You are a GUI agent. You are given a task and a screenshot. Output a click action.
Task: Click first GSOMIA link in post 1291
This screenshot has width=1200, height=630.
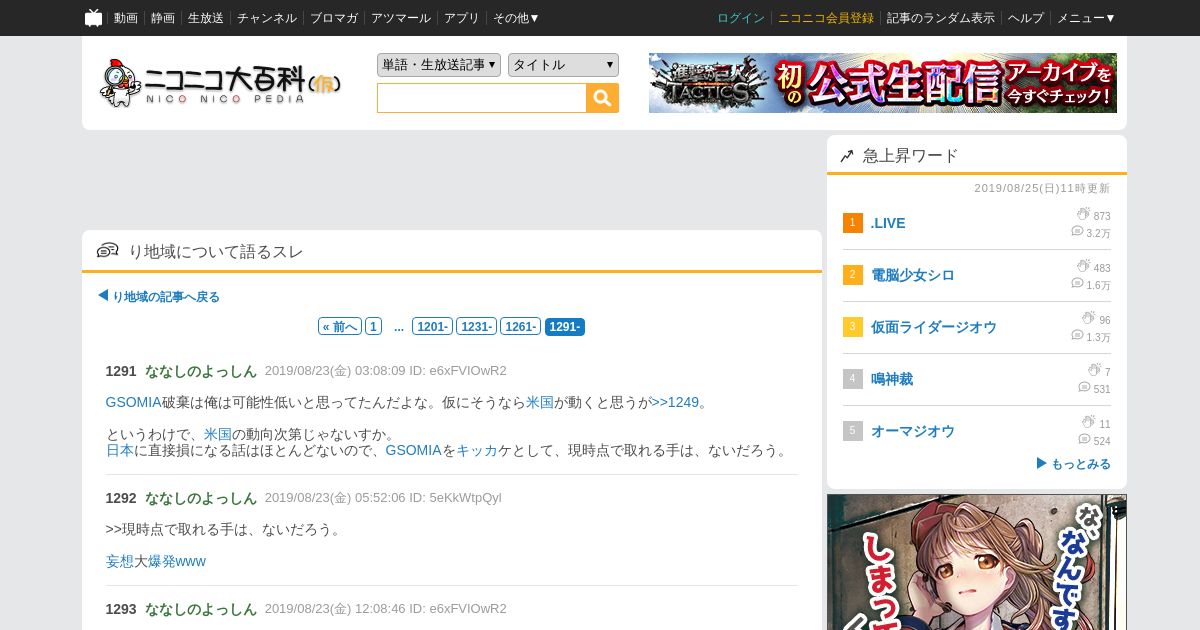(x=133, y=402)
